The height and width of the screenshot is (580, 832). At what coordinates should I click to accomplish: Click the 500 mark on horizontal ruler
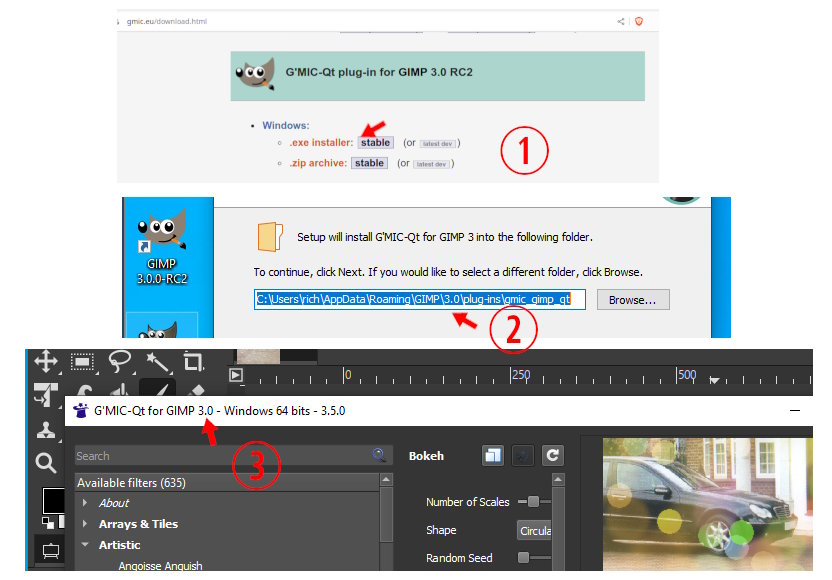tap(687, 375)
